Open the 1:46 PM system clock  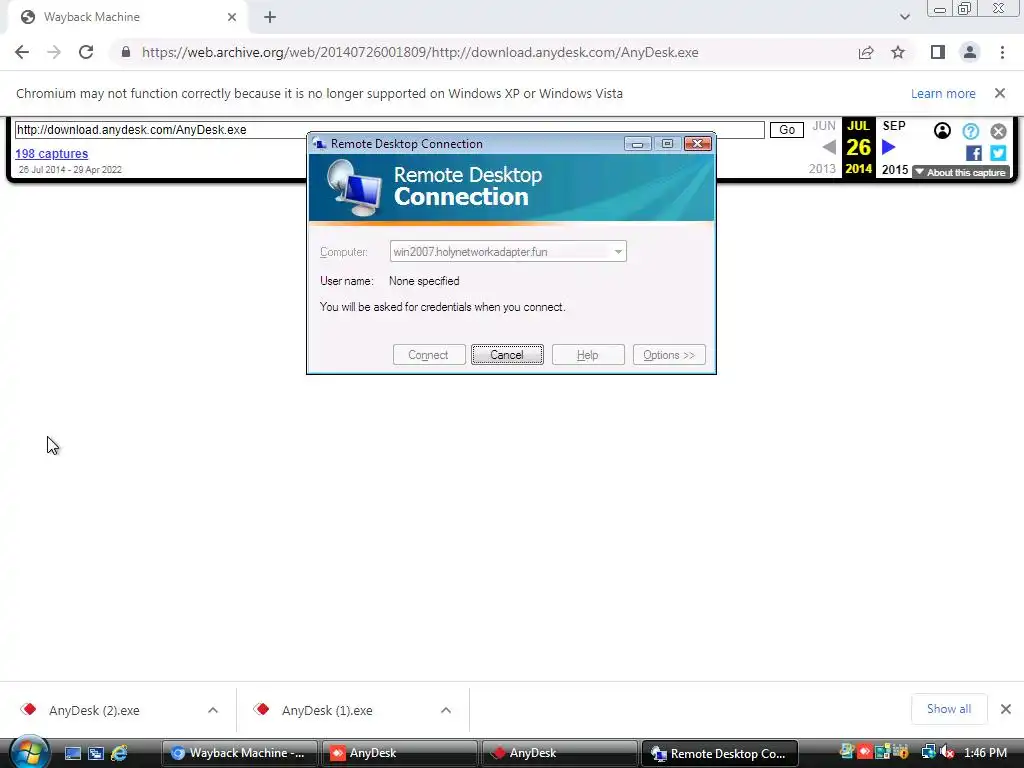985,752
